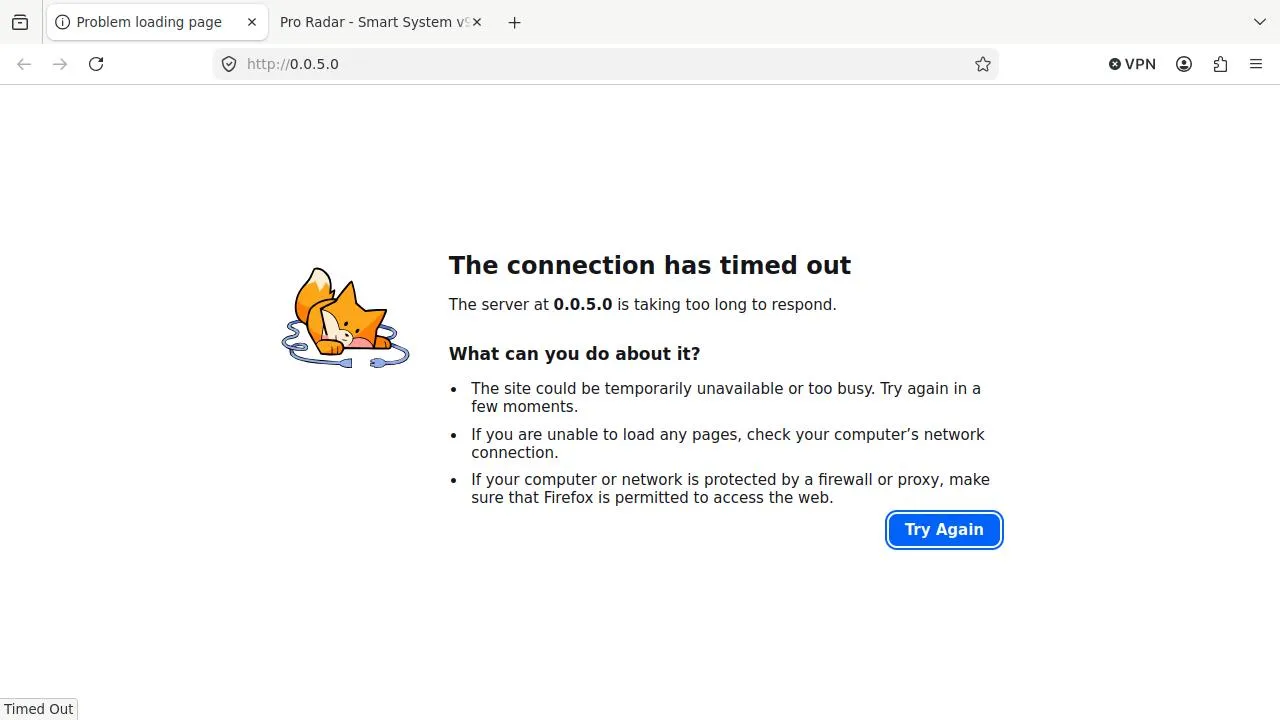Switch to Pro Radar - Smart System tab
Viewport: 1280px width, 720px height.
point(370,22)
